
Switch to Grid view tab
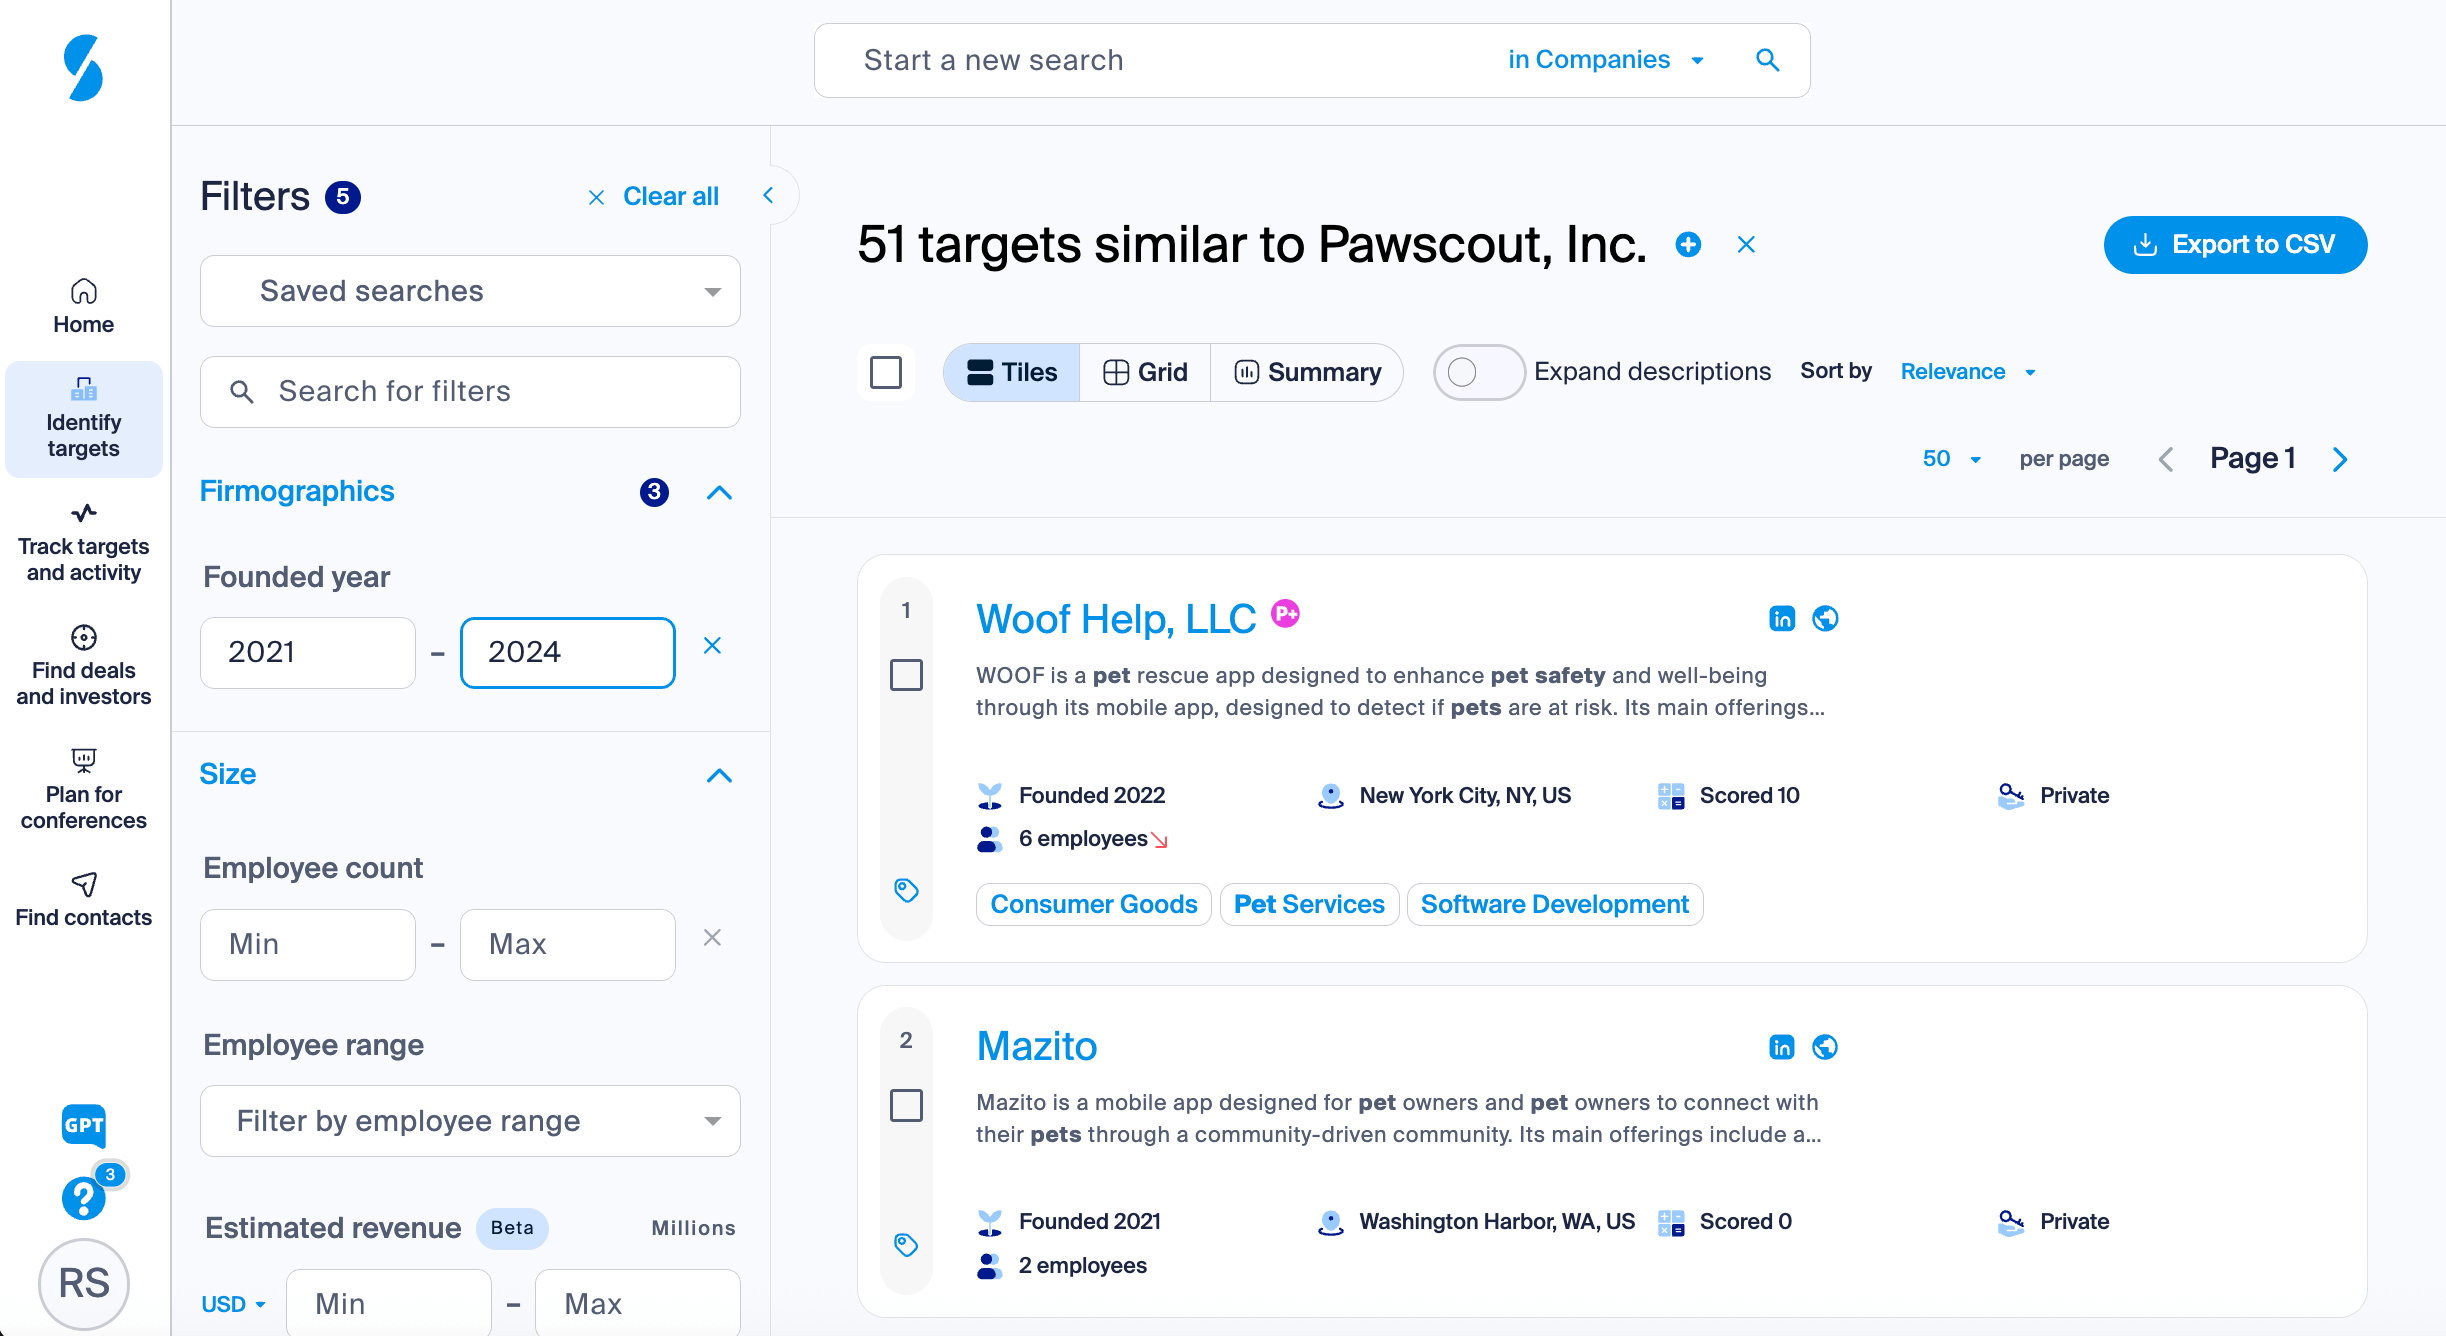1145,372
